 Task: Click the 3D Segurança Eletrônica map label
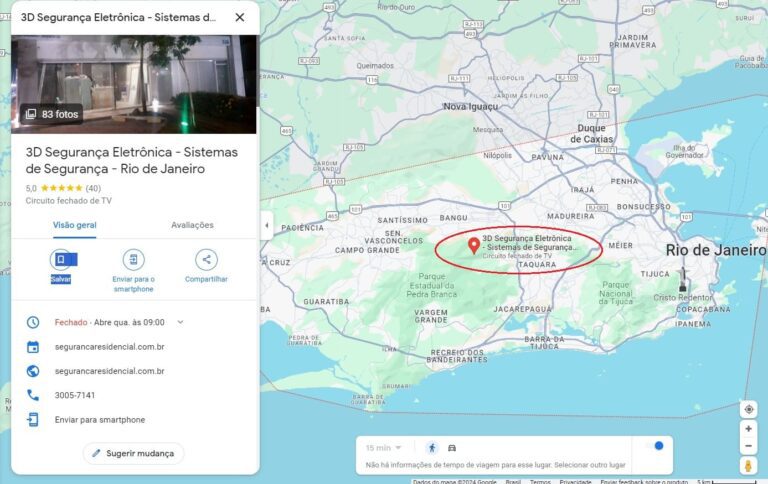click(x=529, y=243)
